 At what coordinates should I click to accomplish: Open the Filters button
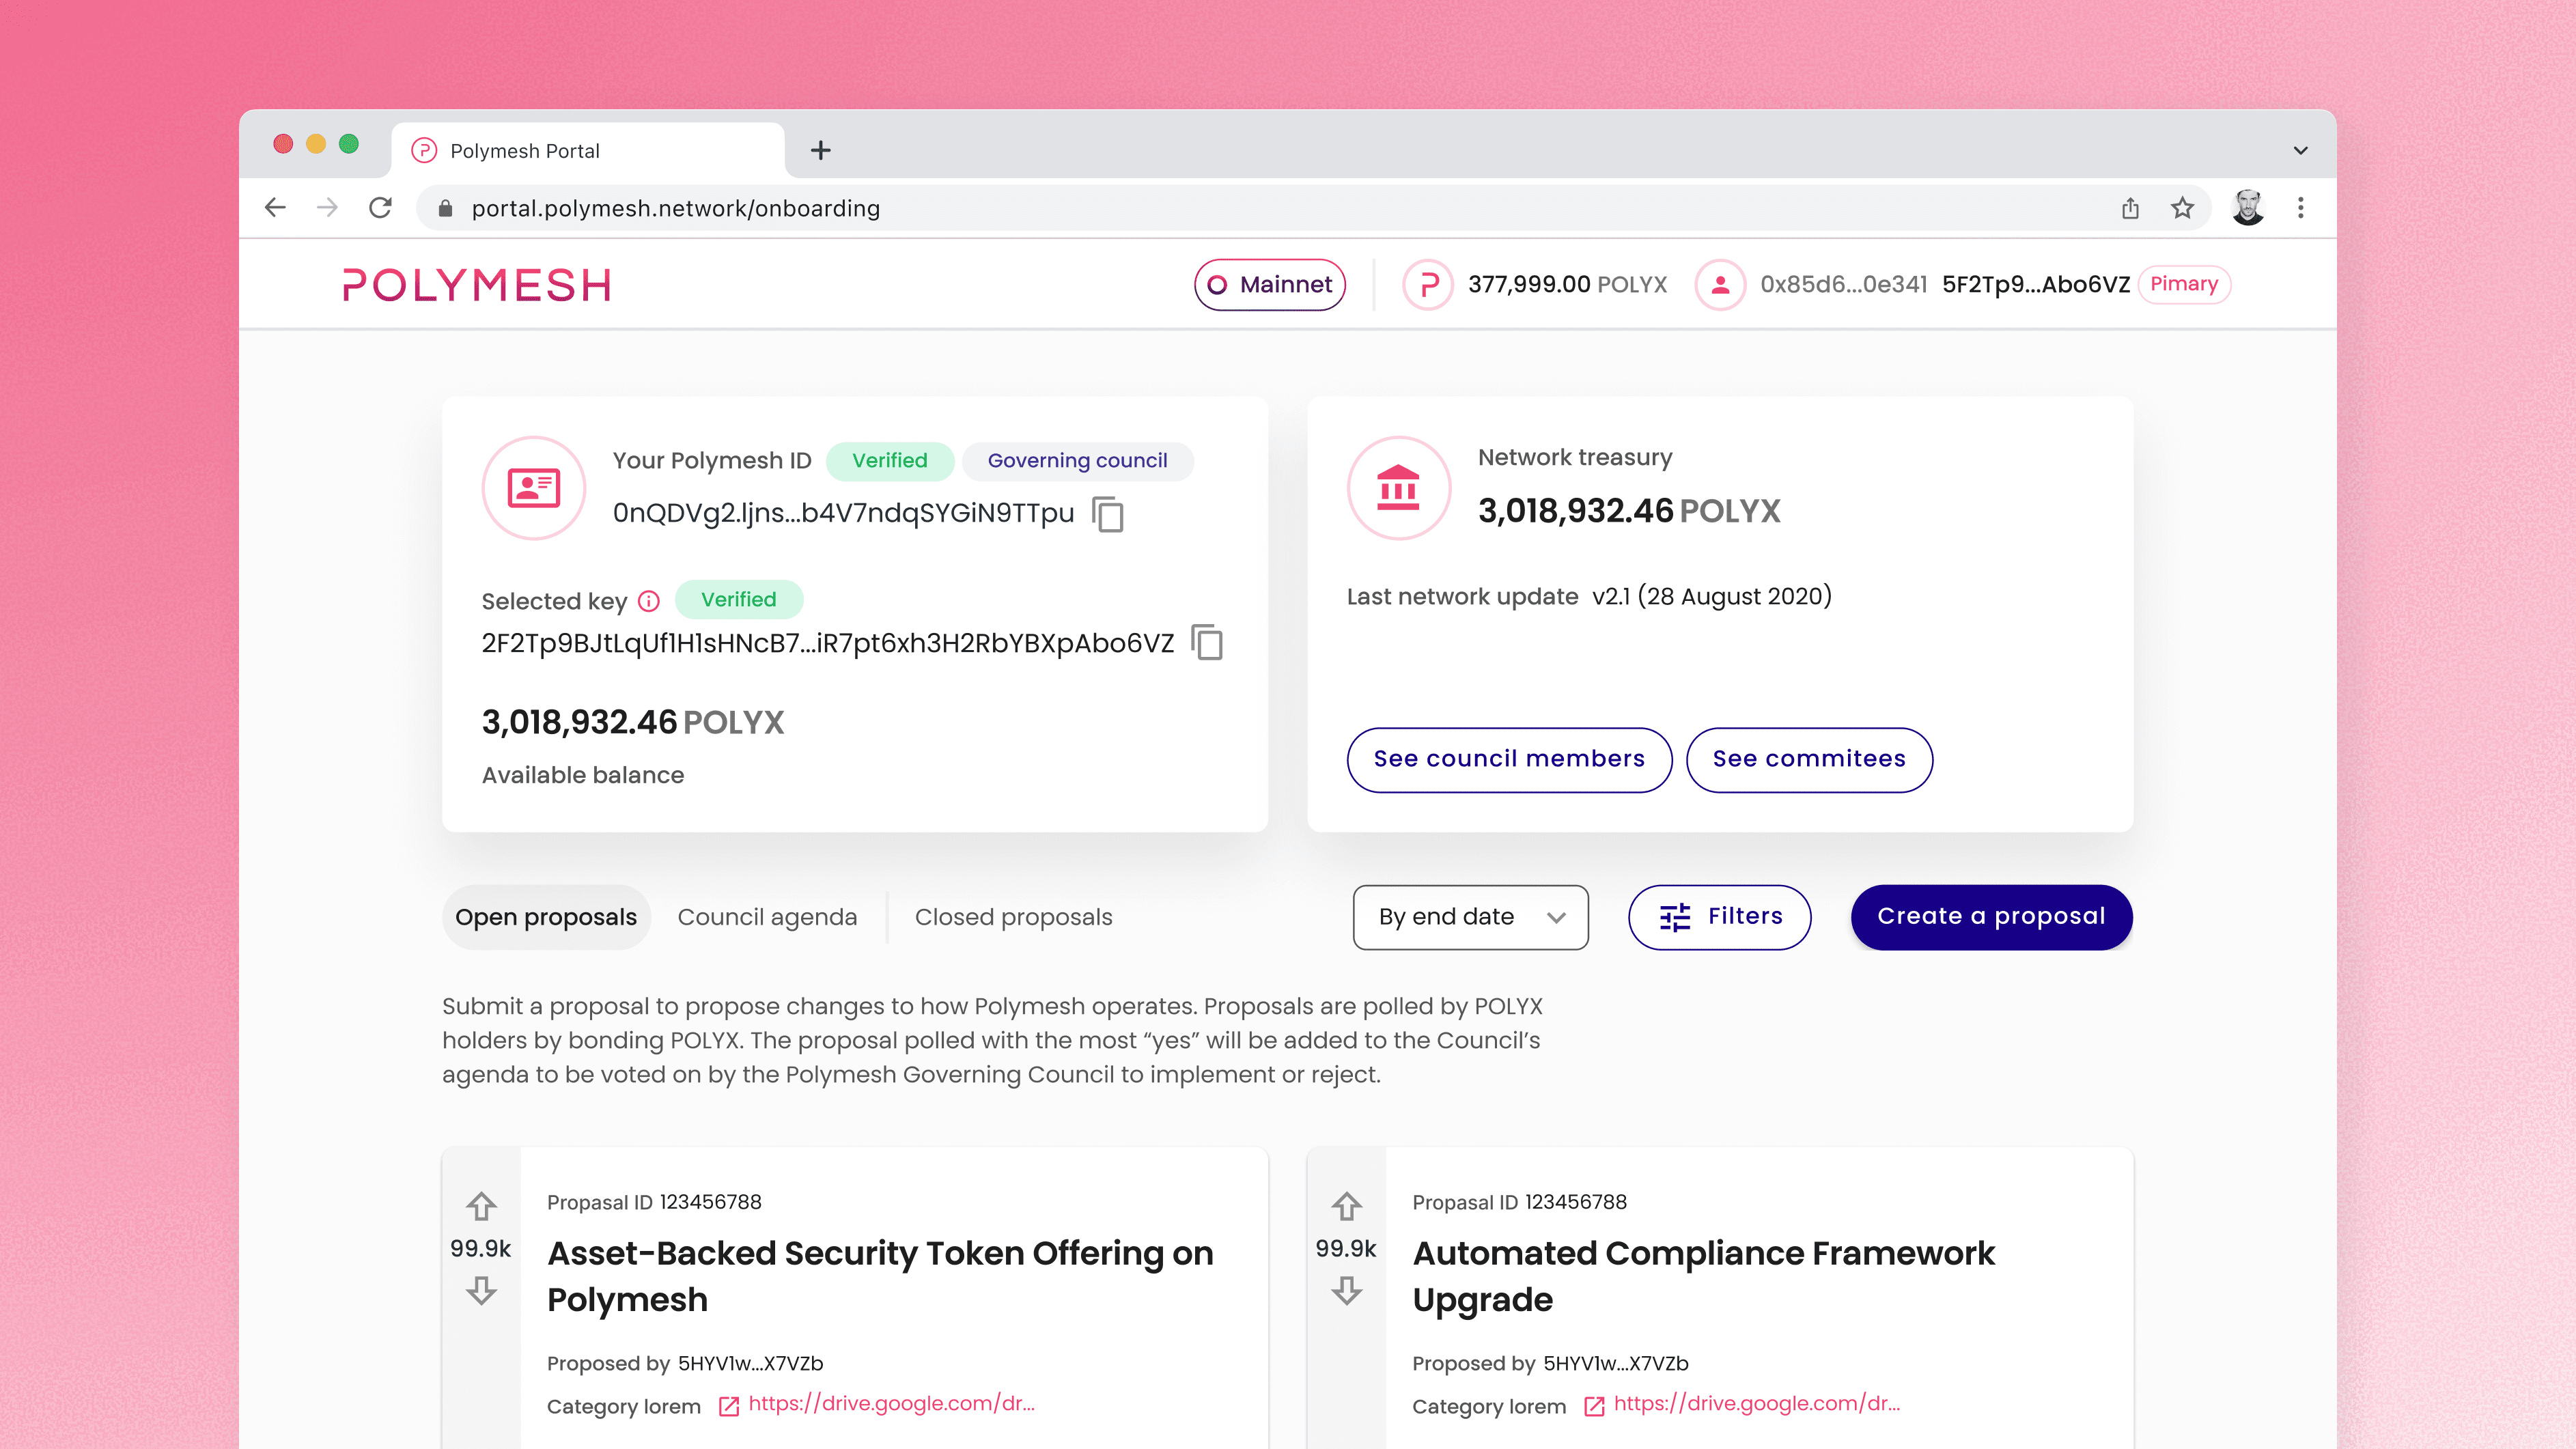point(1719,917)
